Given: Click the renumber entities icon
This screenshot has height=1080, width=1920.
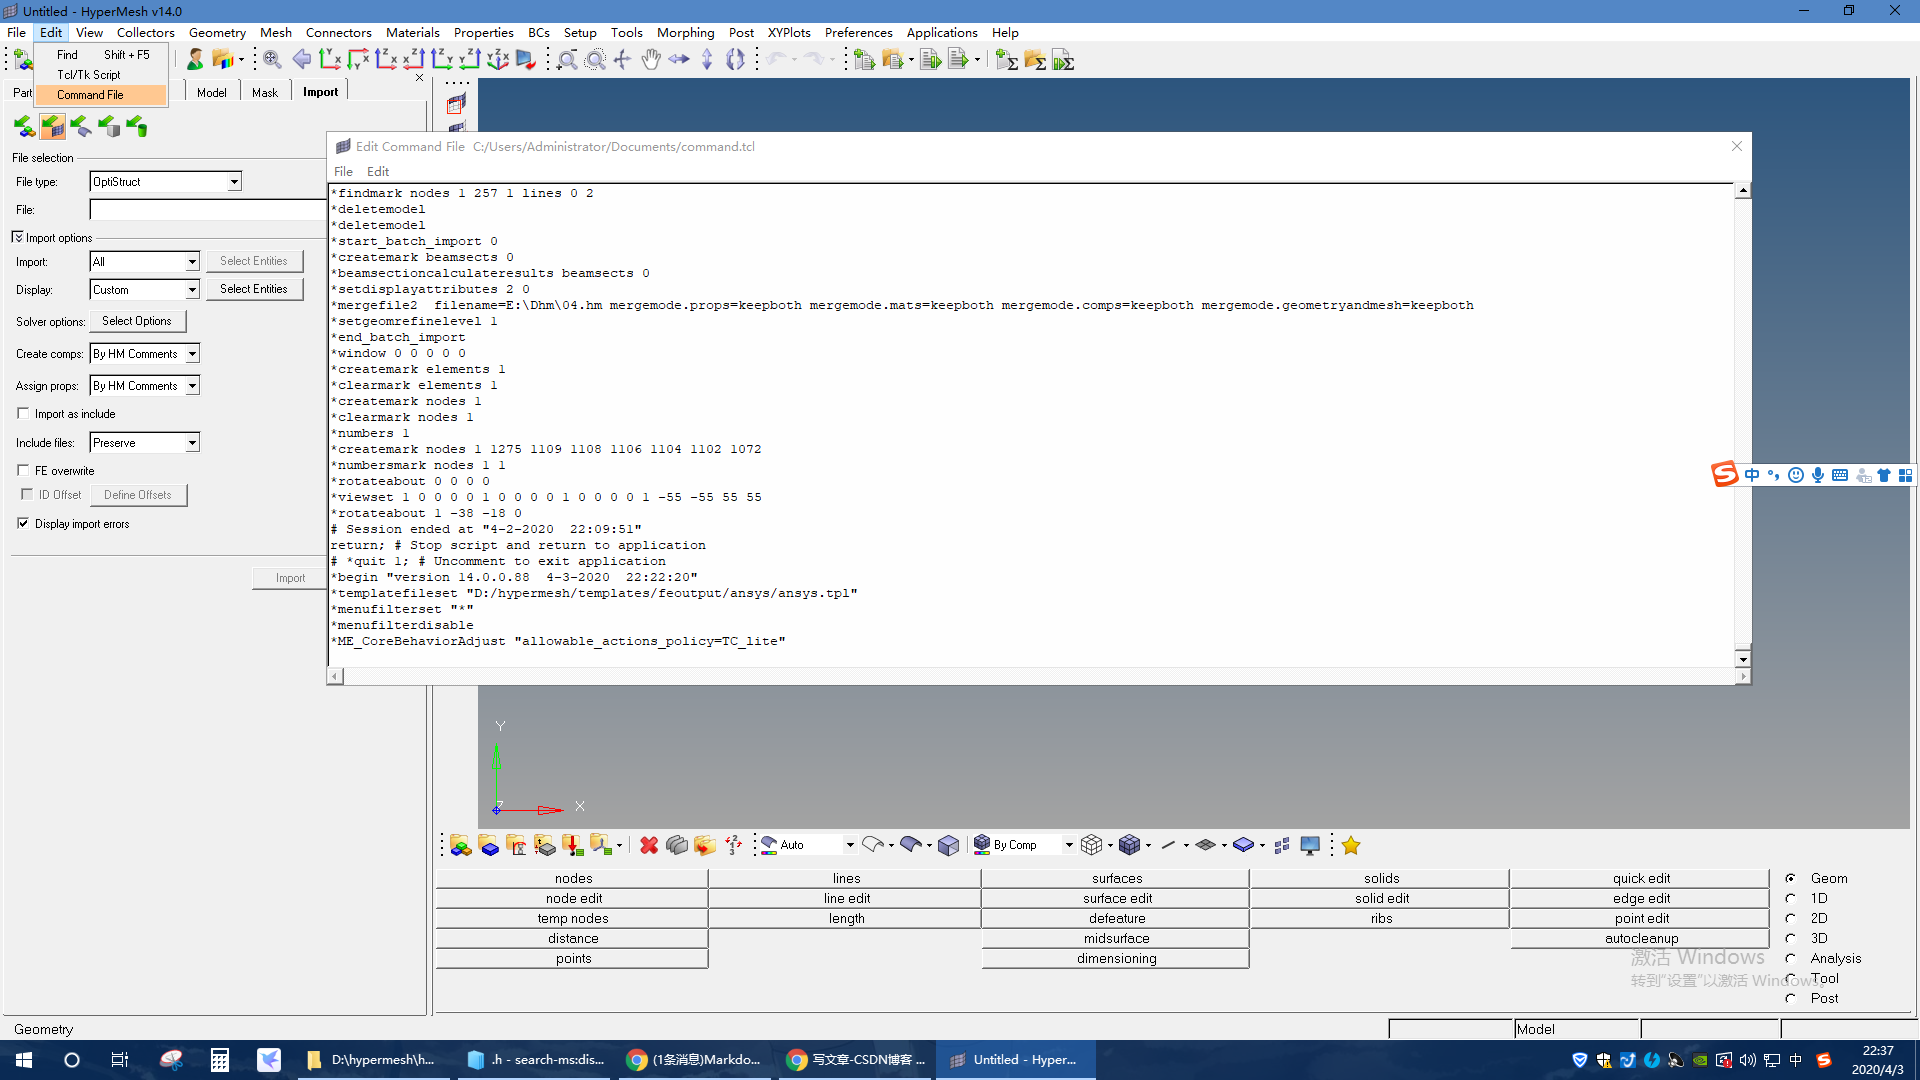Looking at the screenshot, I should 733,845.
